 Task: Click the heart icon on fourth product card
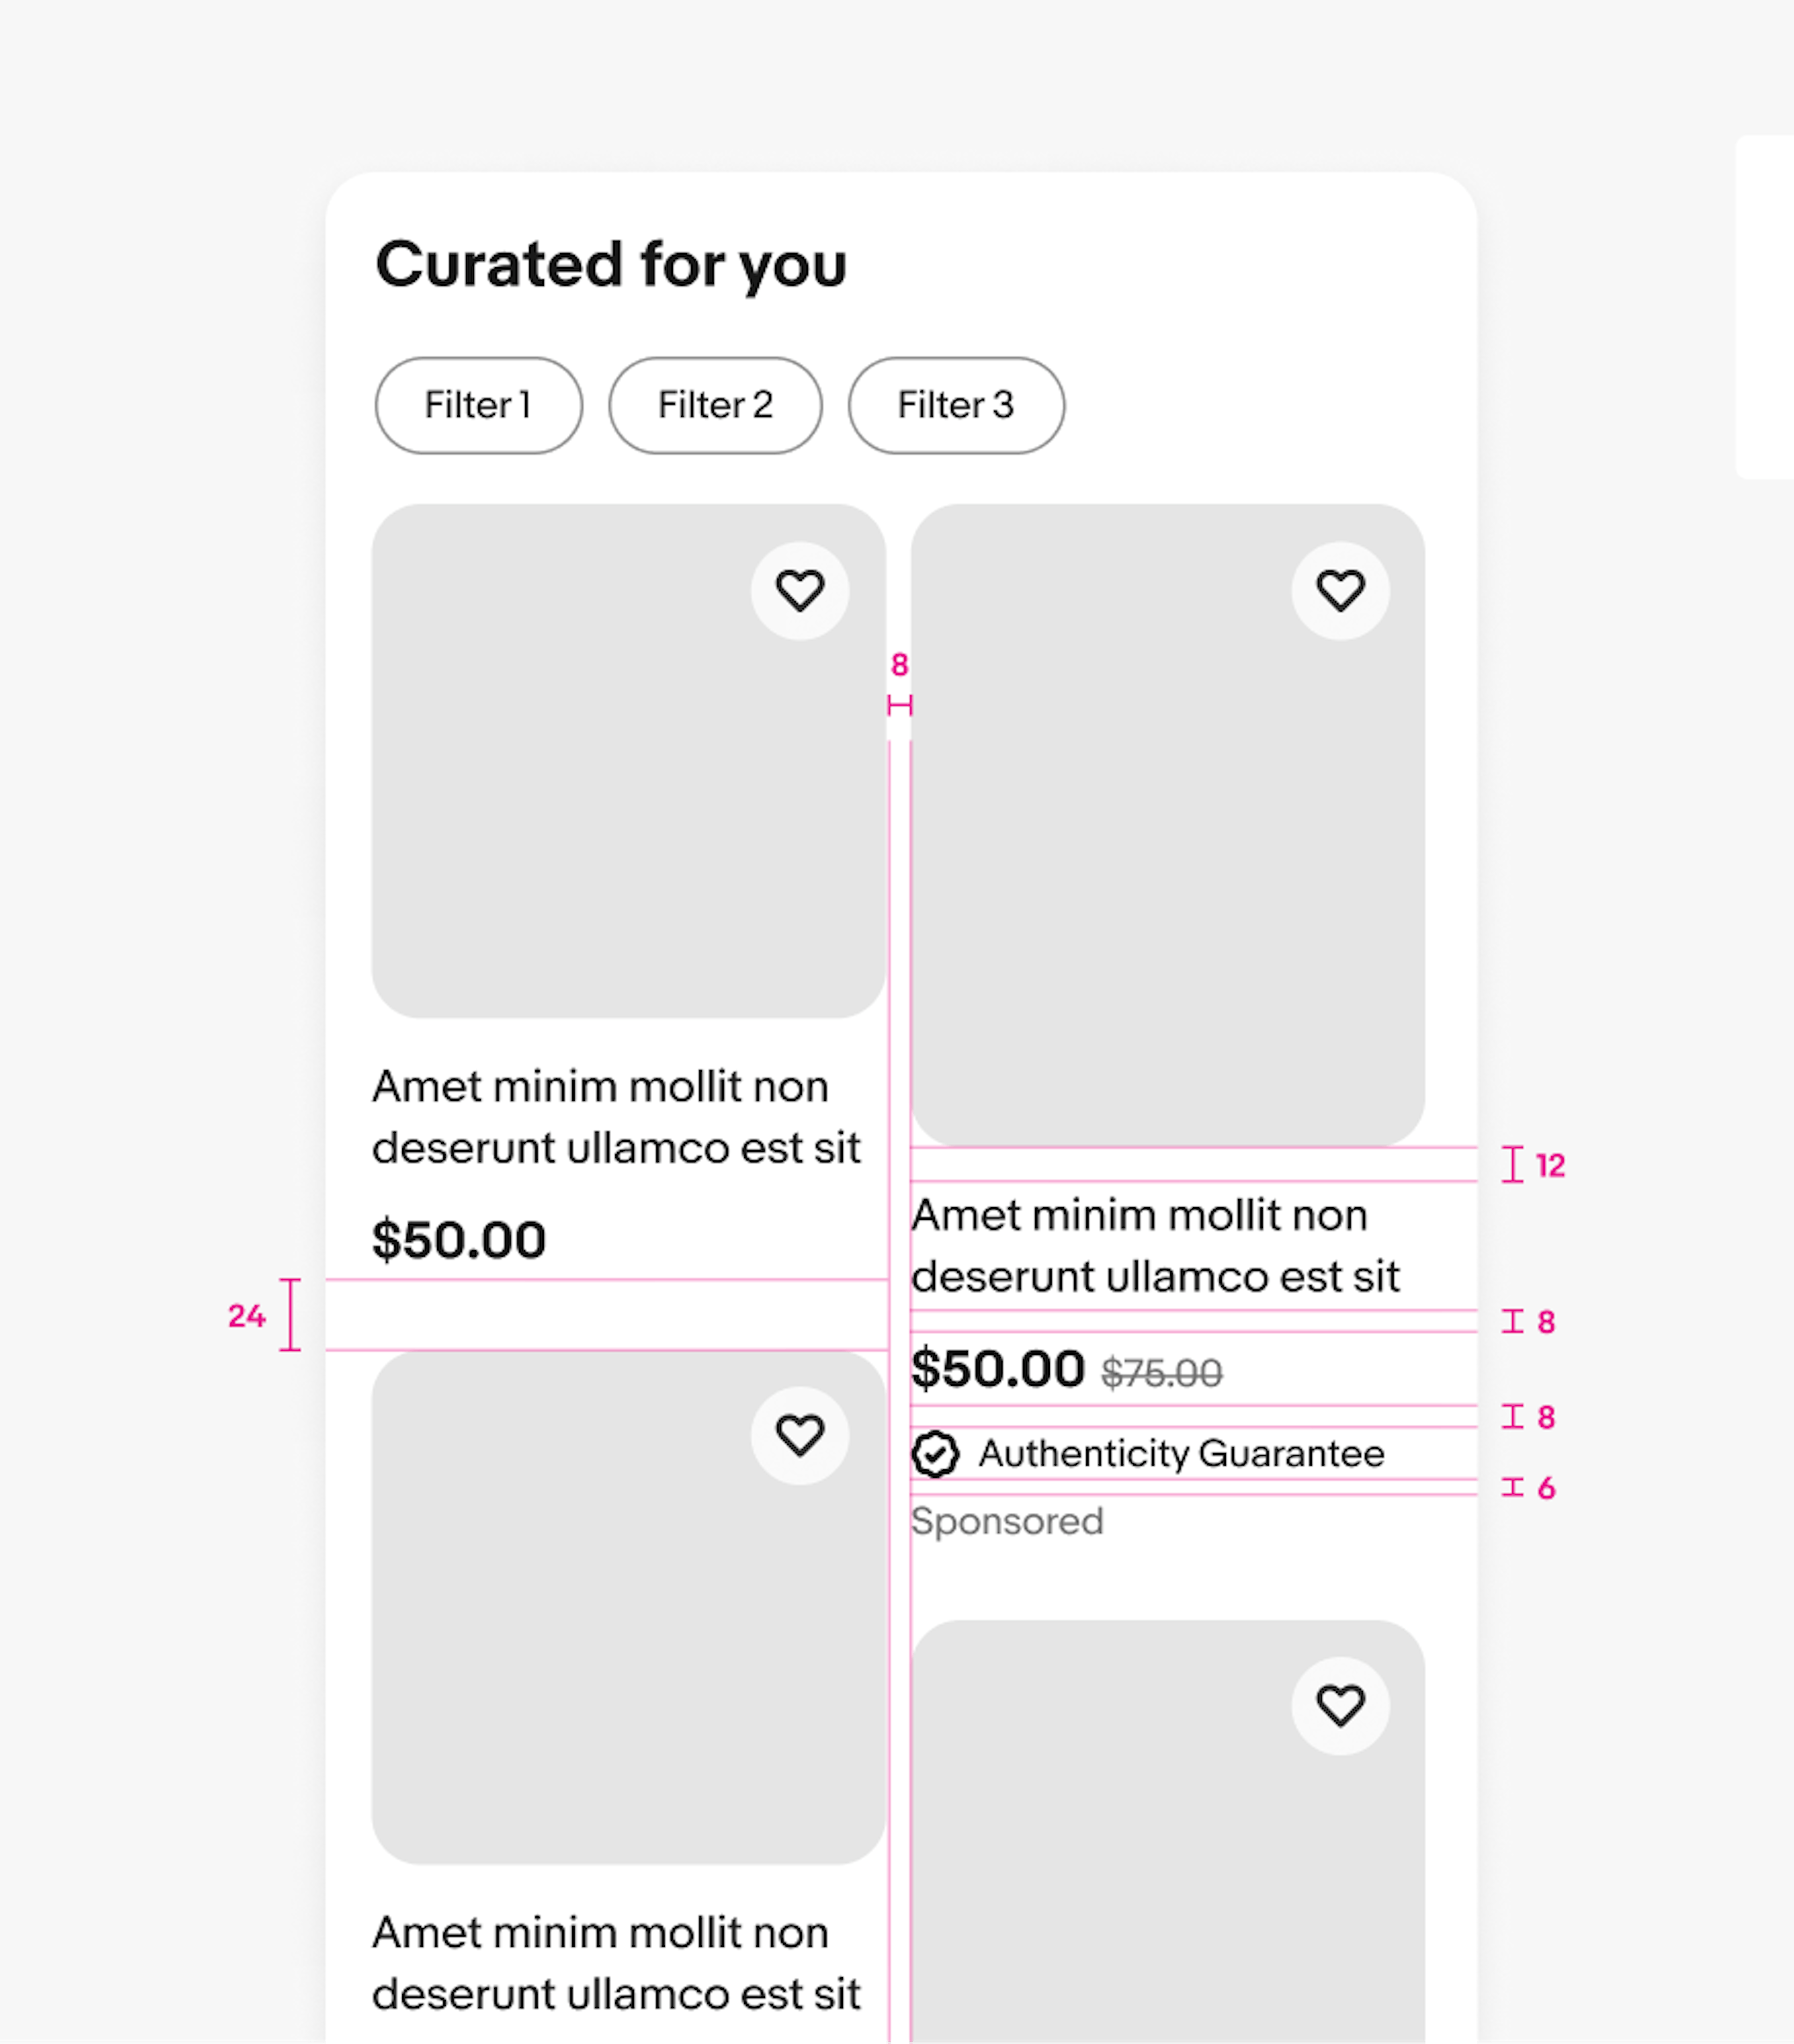[1340, 1705]
